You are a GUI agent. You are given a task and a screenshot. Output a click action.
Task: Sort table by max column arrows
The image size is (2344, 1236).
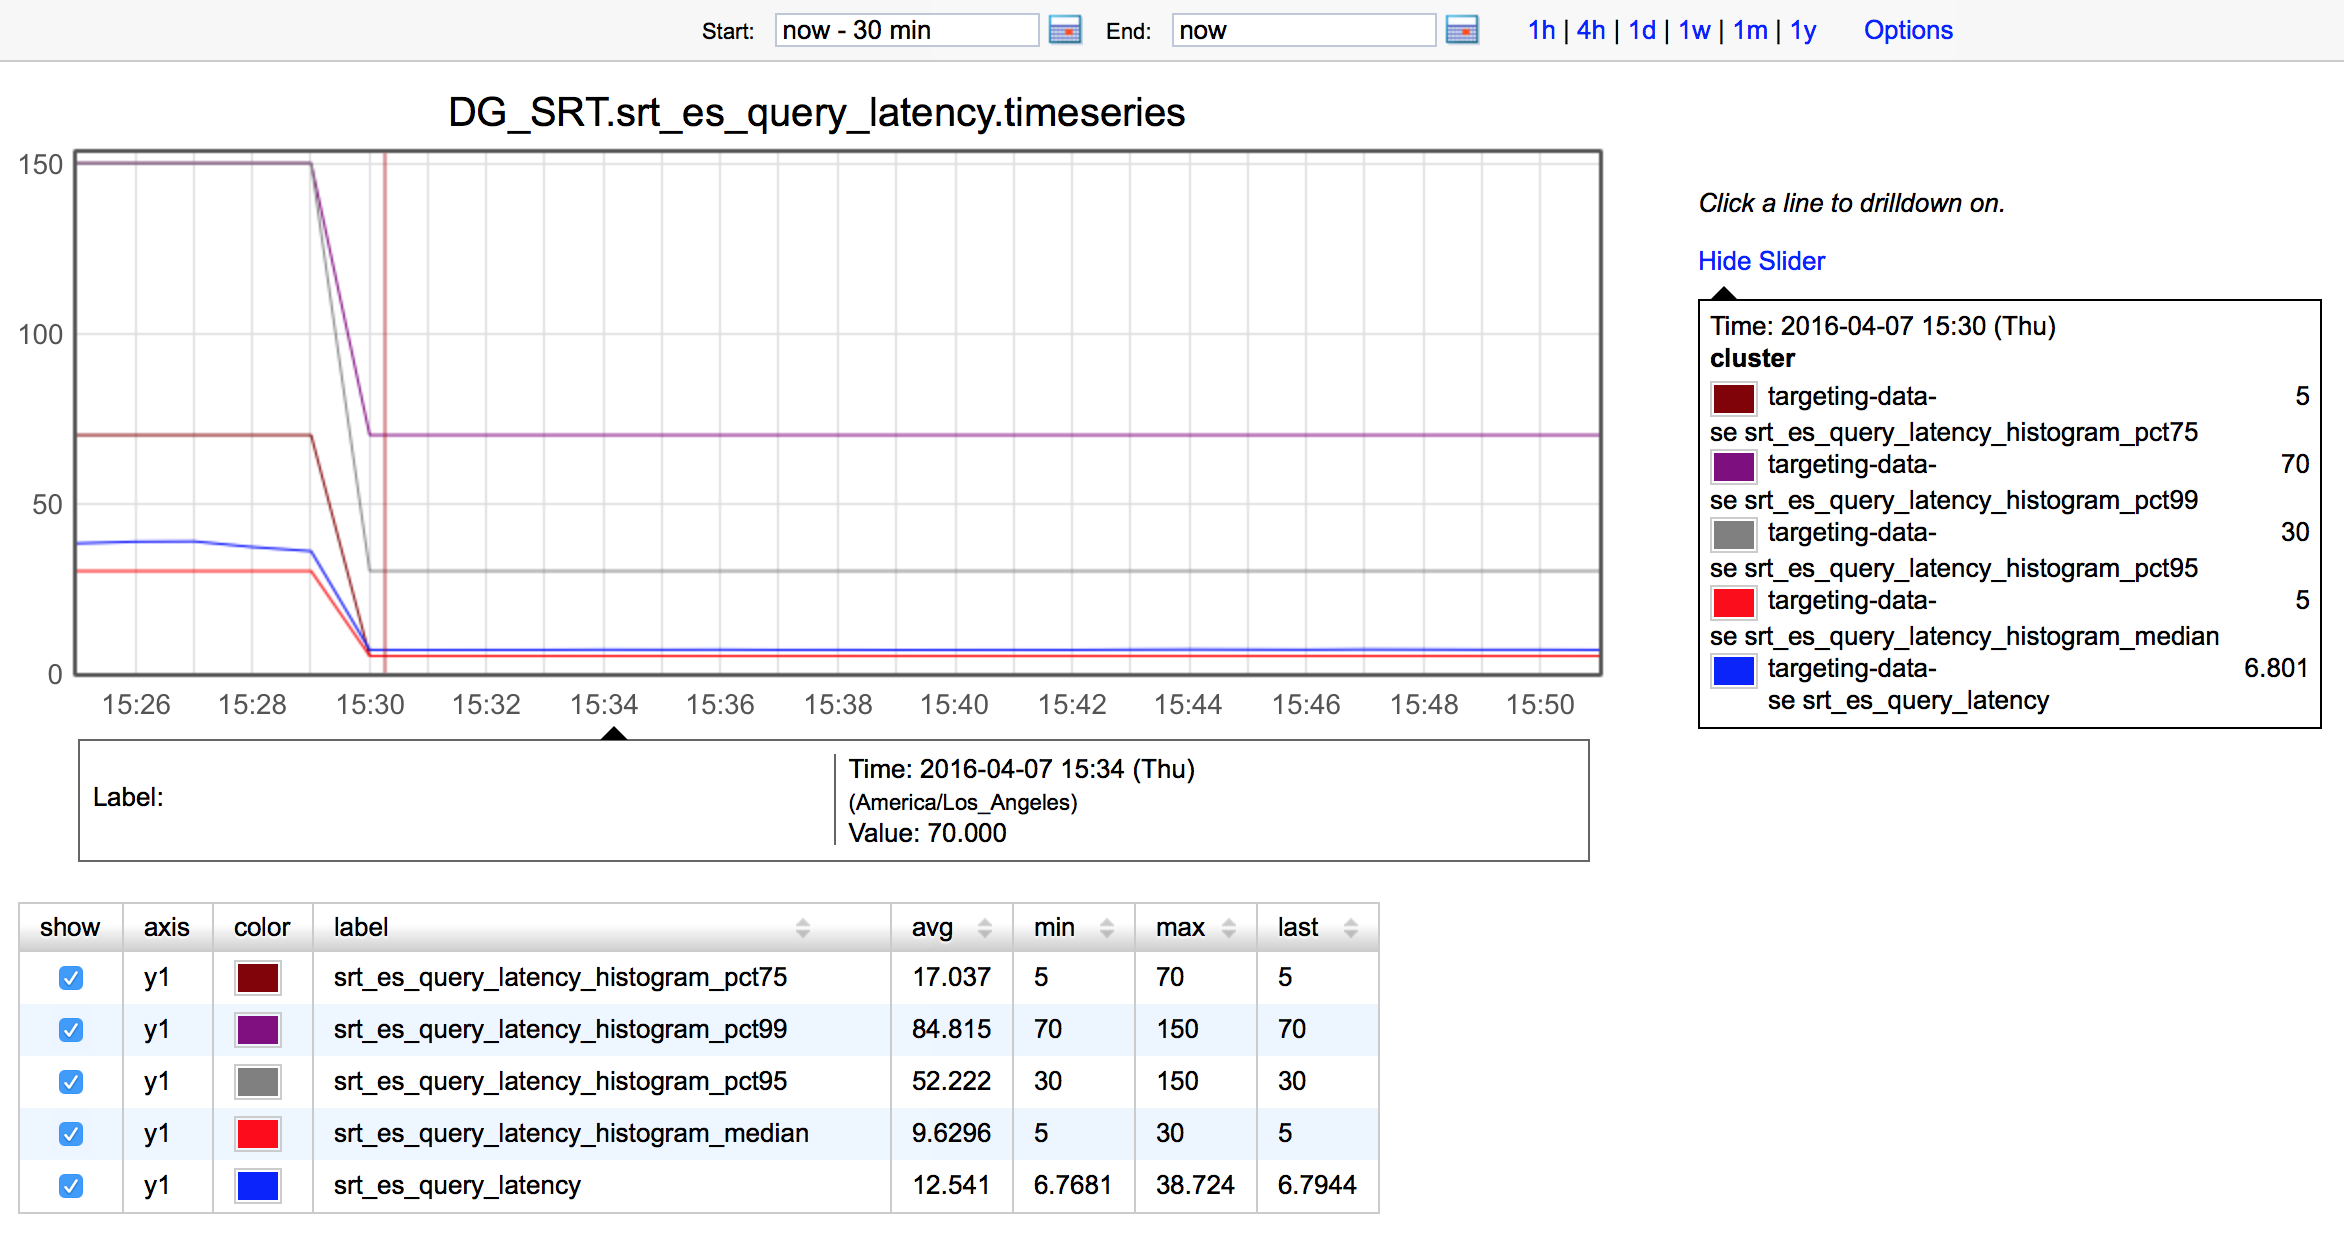[x=1228, y=928]
